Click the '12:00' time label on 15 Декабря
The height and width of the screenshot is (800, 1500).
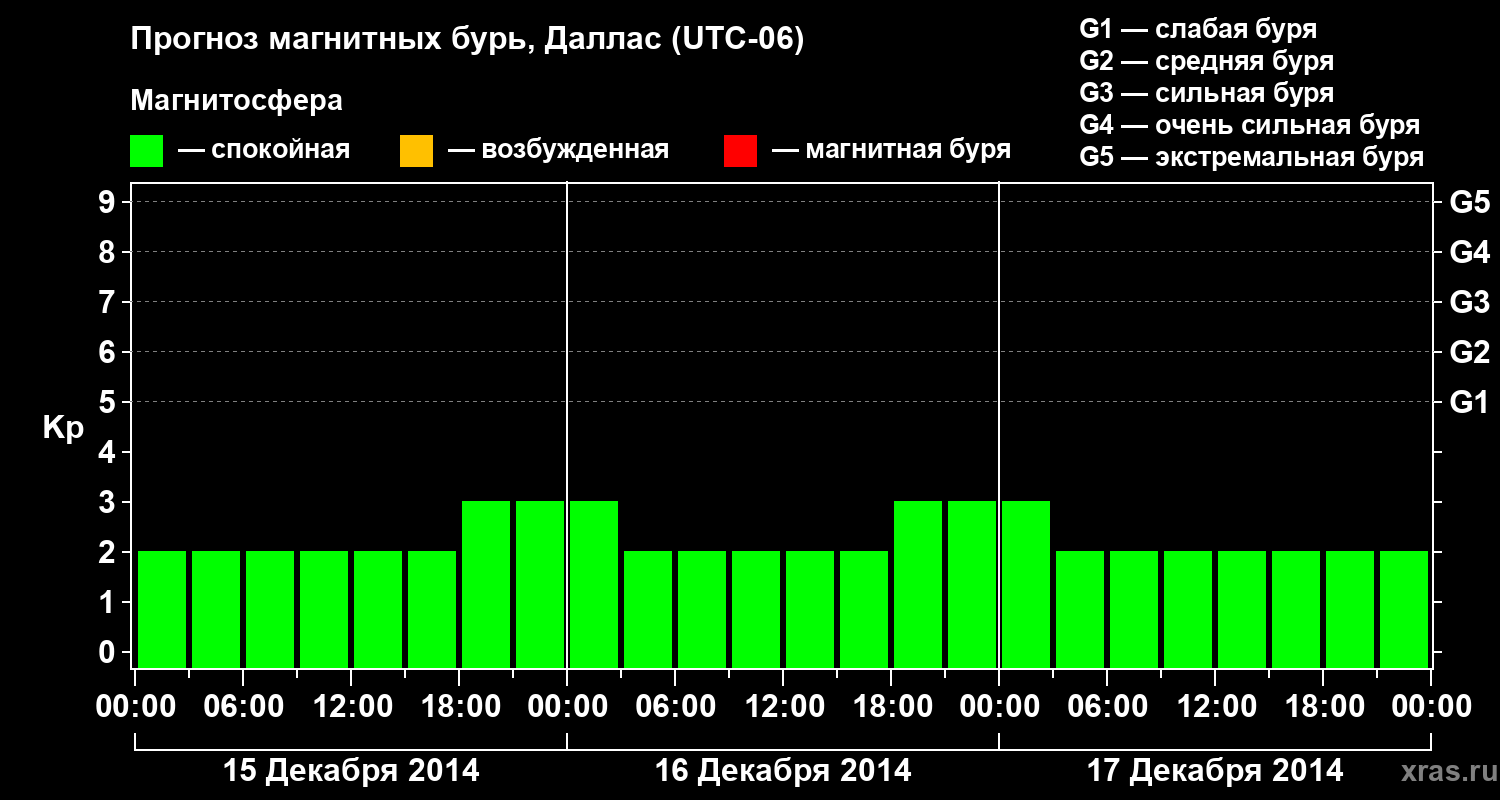tap(352, 706)
